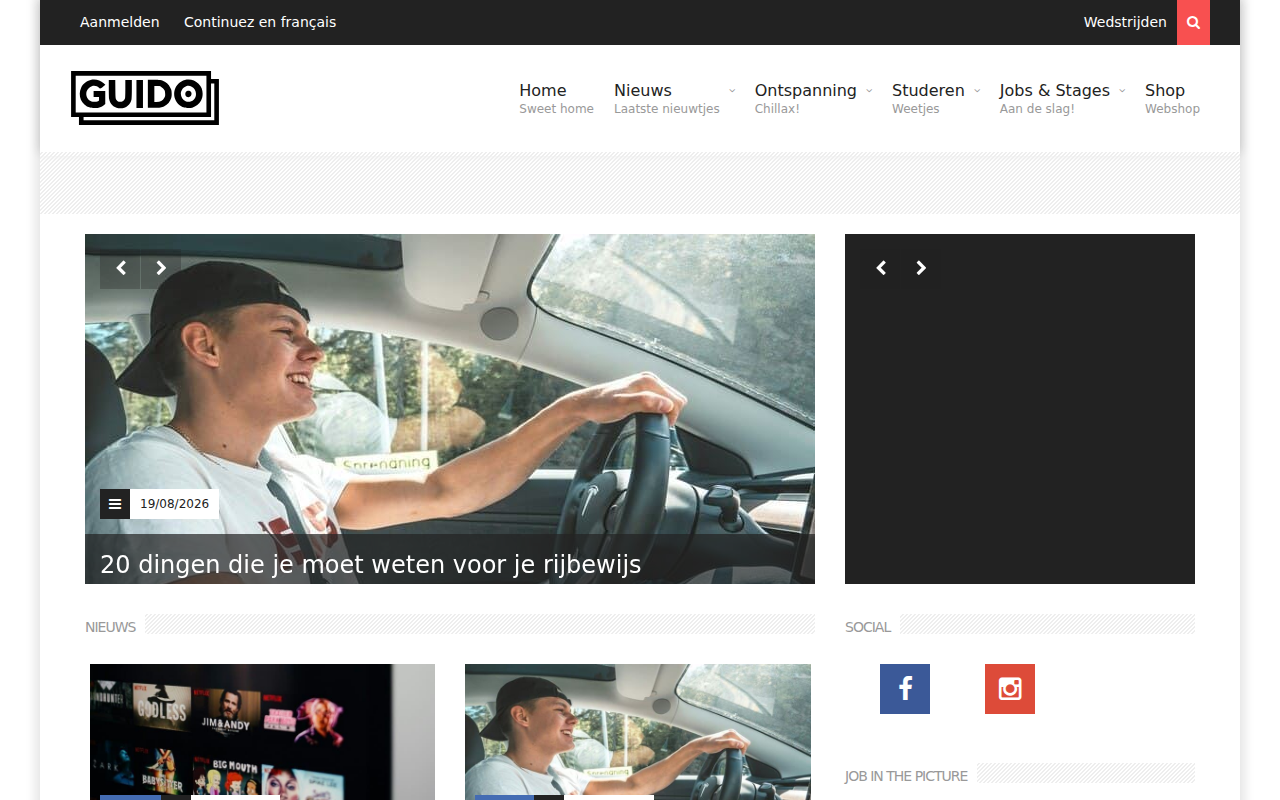Show next item in dark sidebar slider

coord(921,268)
